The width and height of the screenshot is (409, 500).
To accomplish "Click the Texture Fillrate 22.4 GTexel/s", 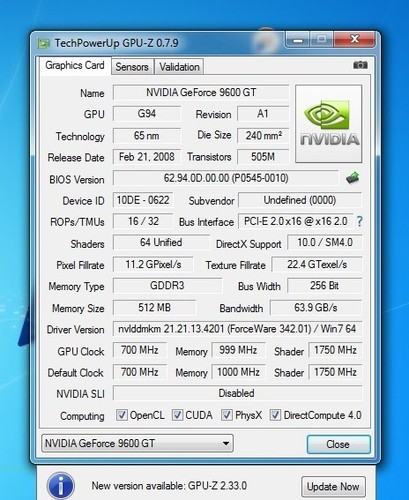I will click(x=317, y=264).
